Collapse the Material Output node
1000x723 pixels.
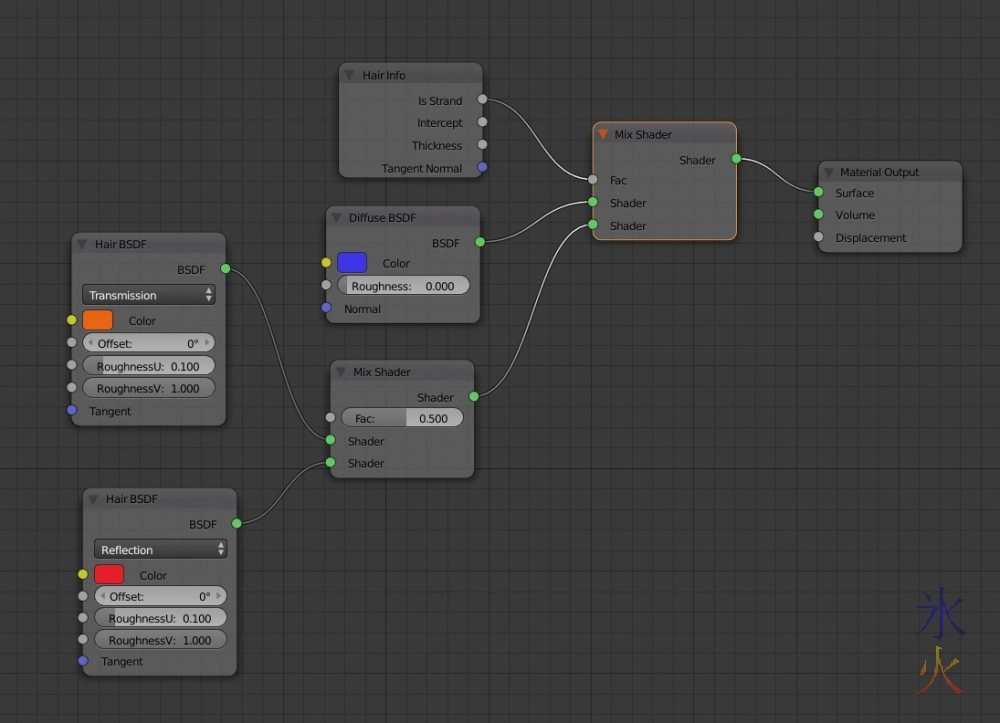coord(828,172)
